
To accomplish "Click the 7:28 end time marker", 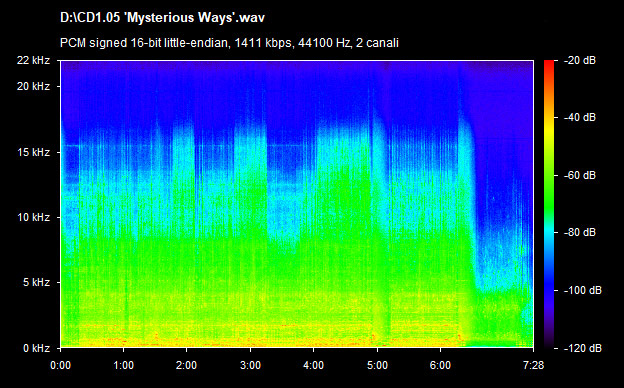I will pyautogui.click(x=533, y=365).
